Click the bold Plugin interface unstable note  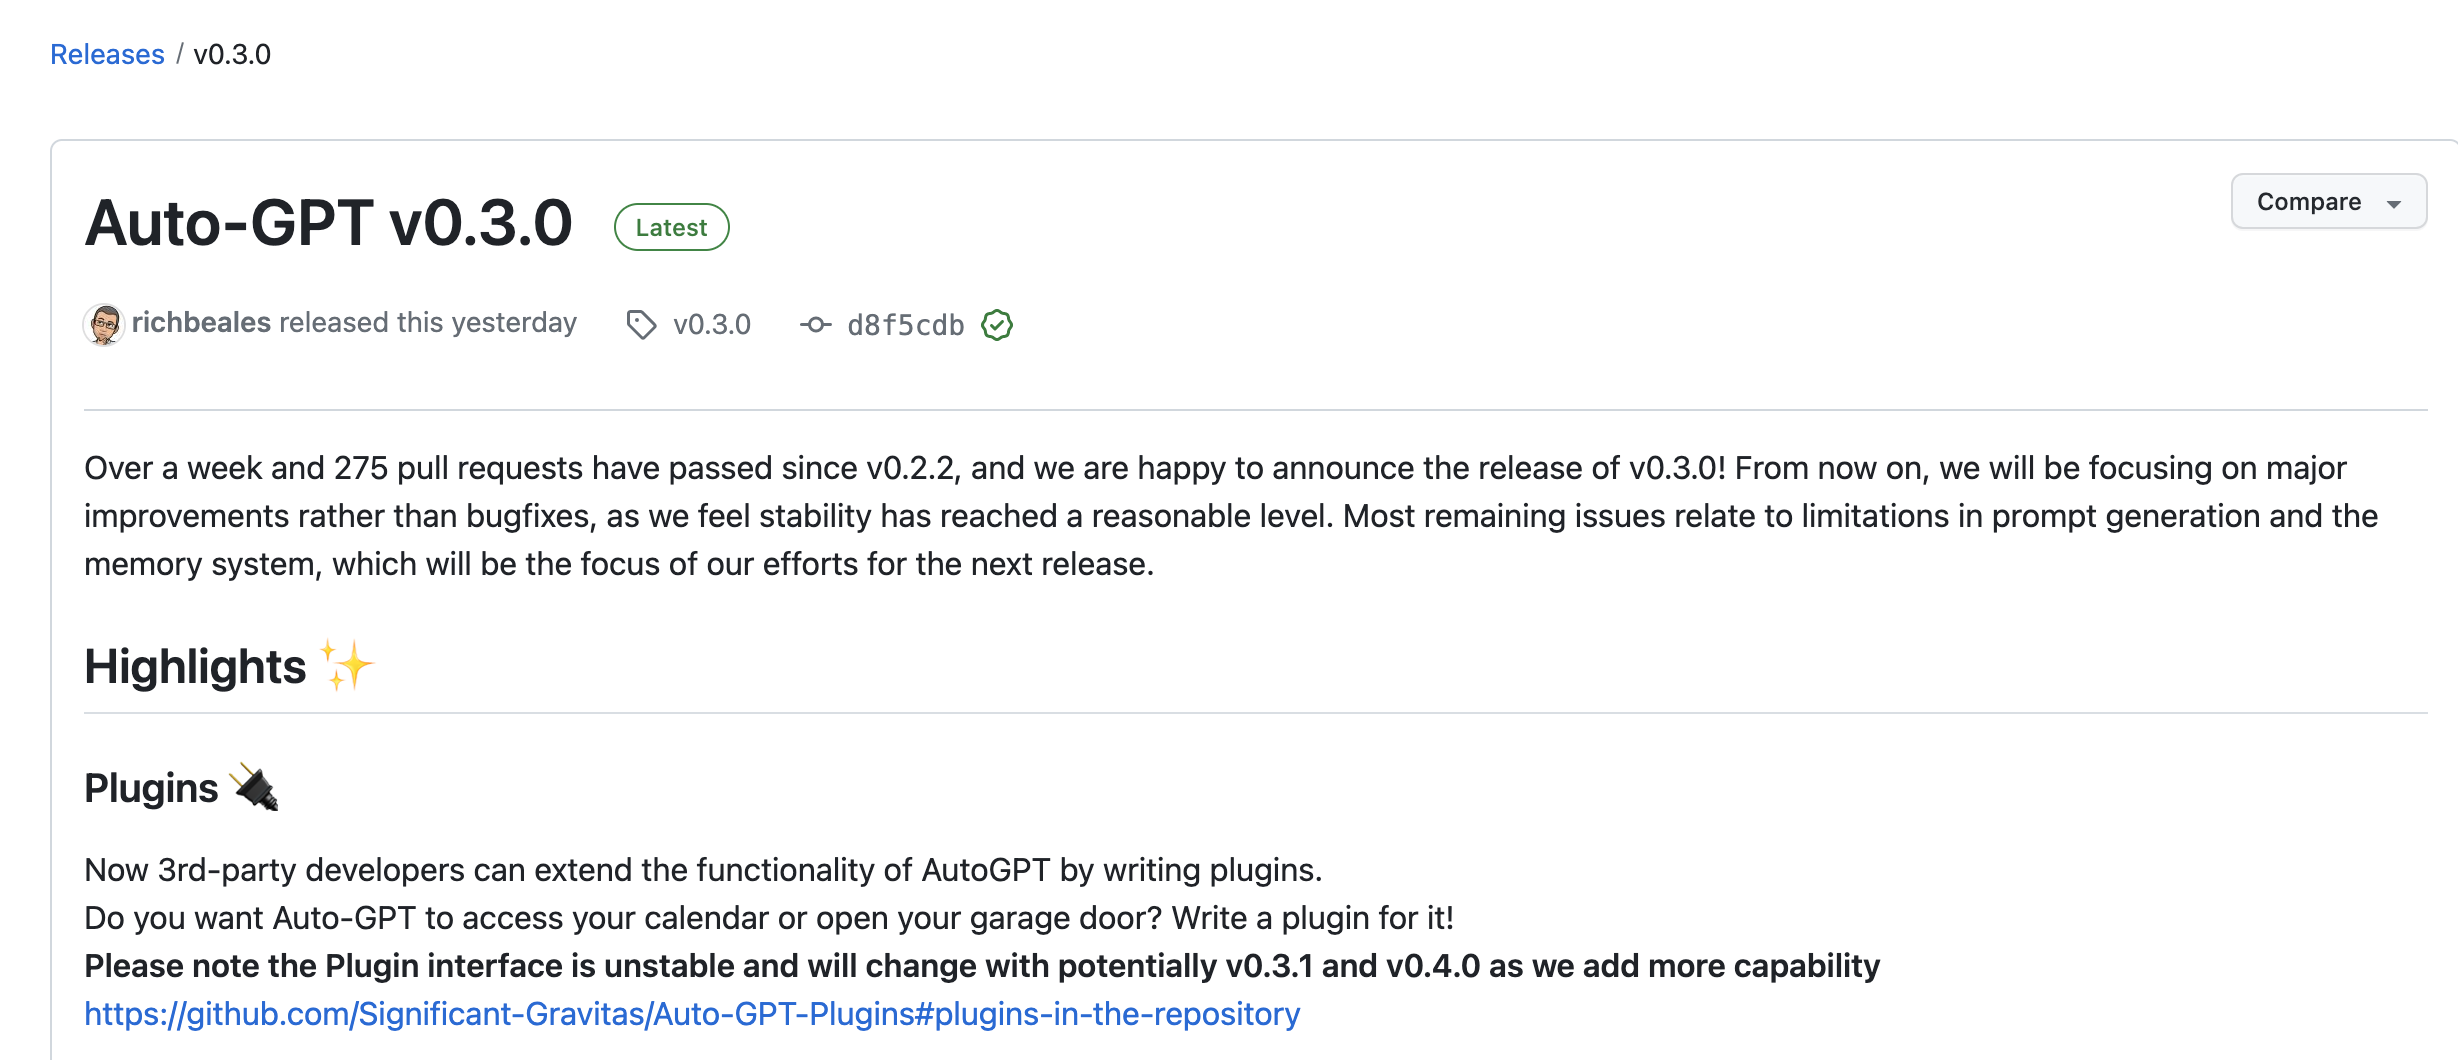[982, 966]
